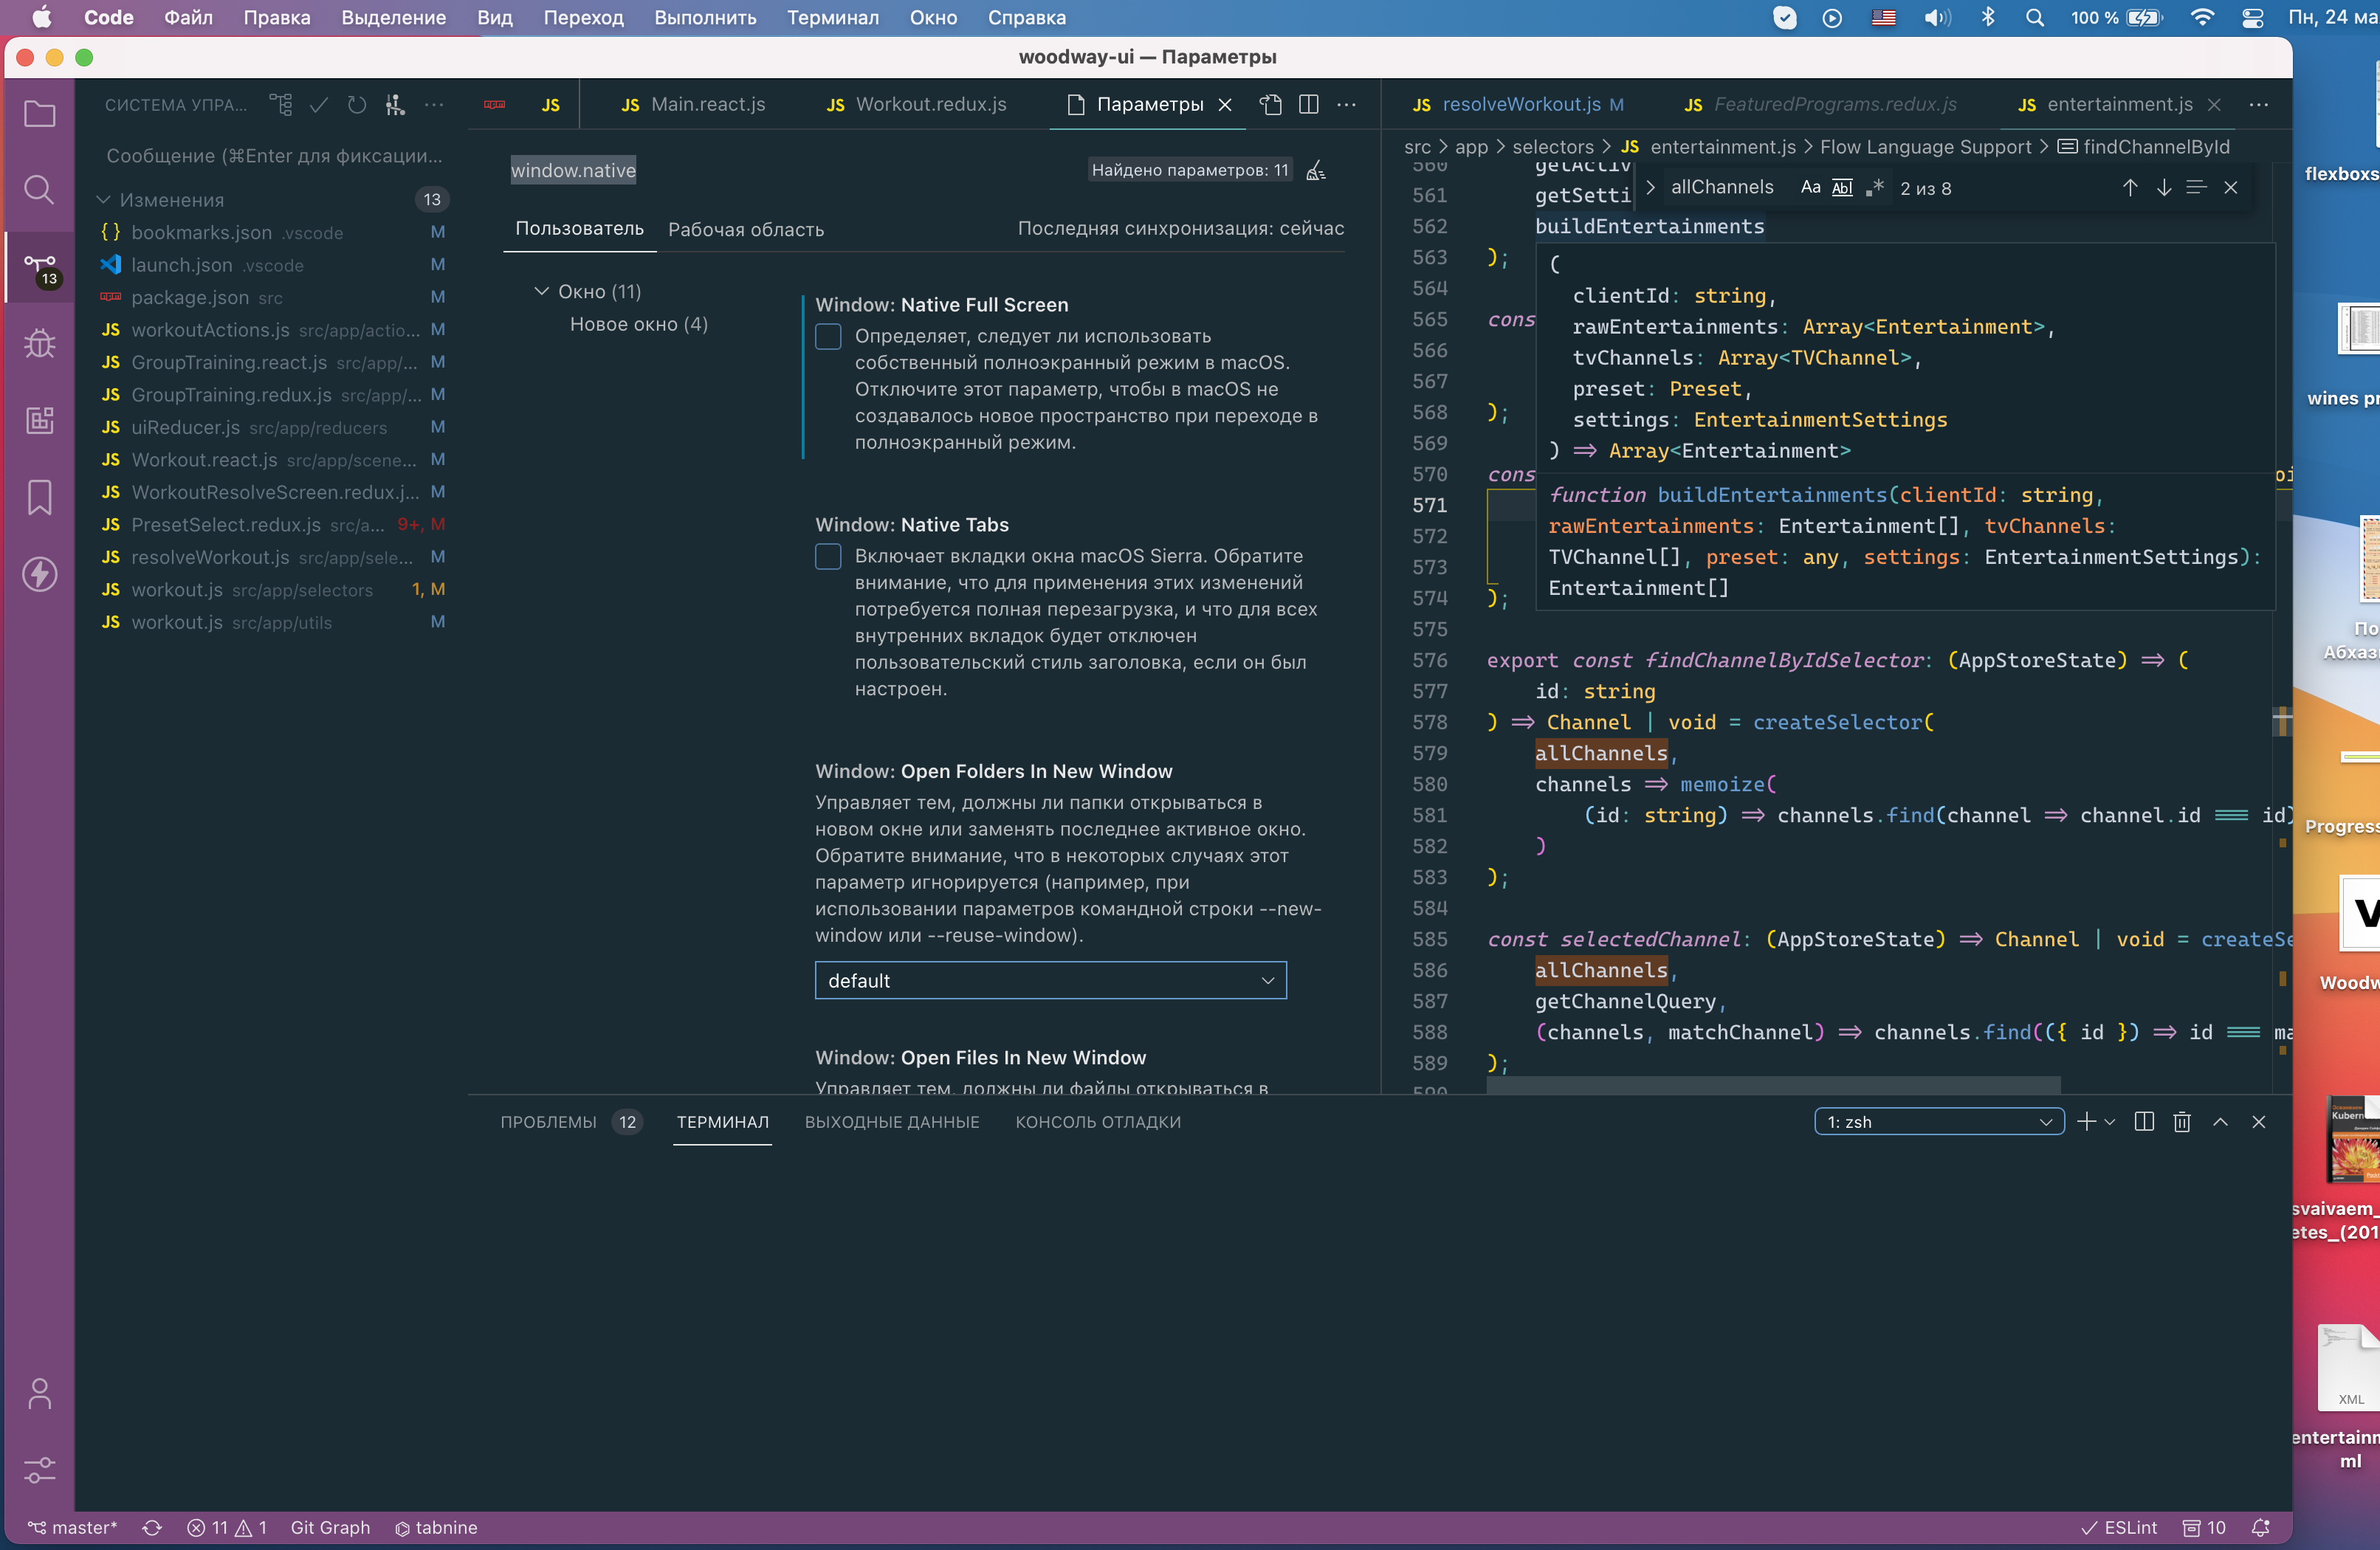Image resolution: width=2380 pixels, height=1550 pixels.
Task: Open Bookmarks view in activity bar
Action: coord(39,497)
